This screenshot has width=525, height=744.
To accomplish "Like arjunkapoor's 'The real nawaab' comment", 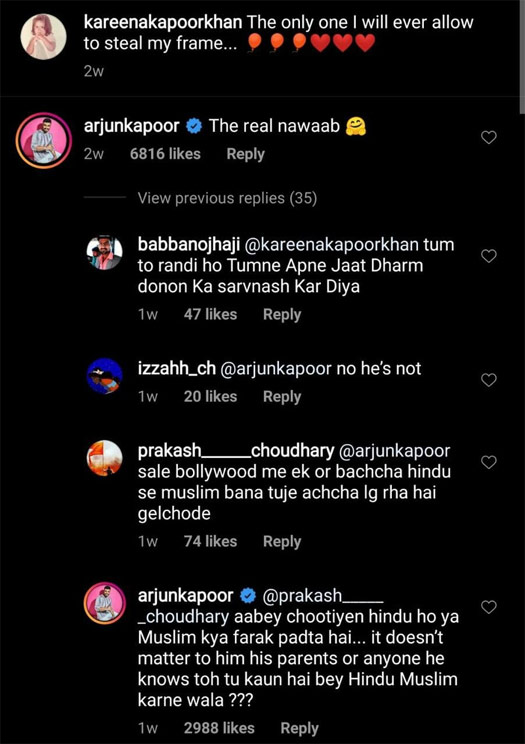I will (x=488, y=138).
